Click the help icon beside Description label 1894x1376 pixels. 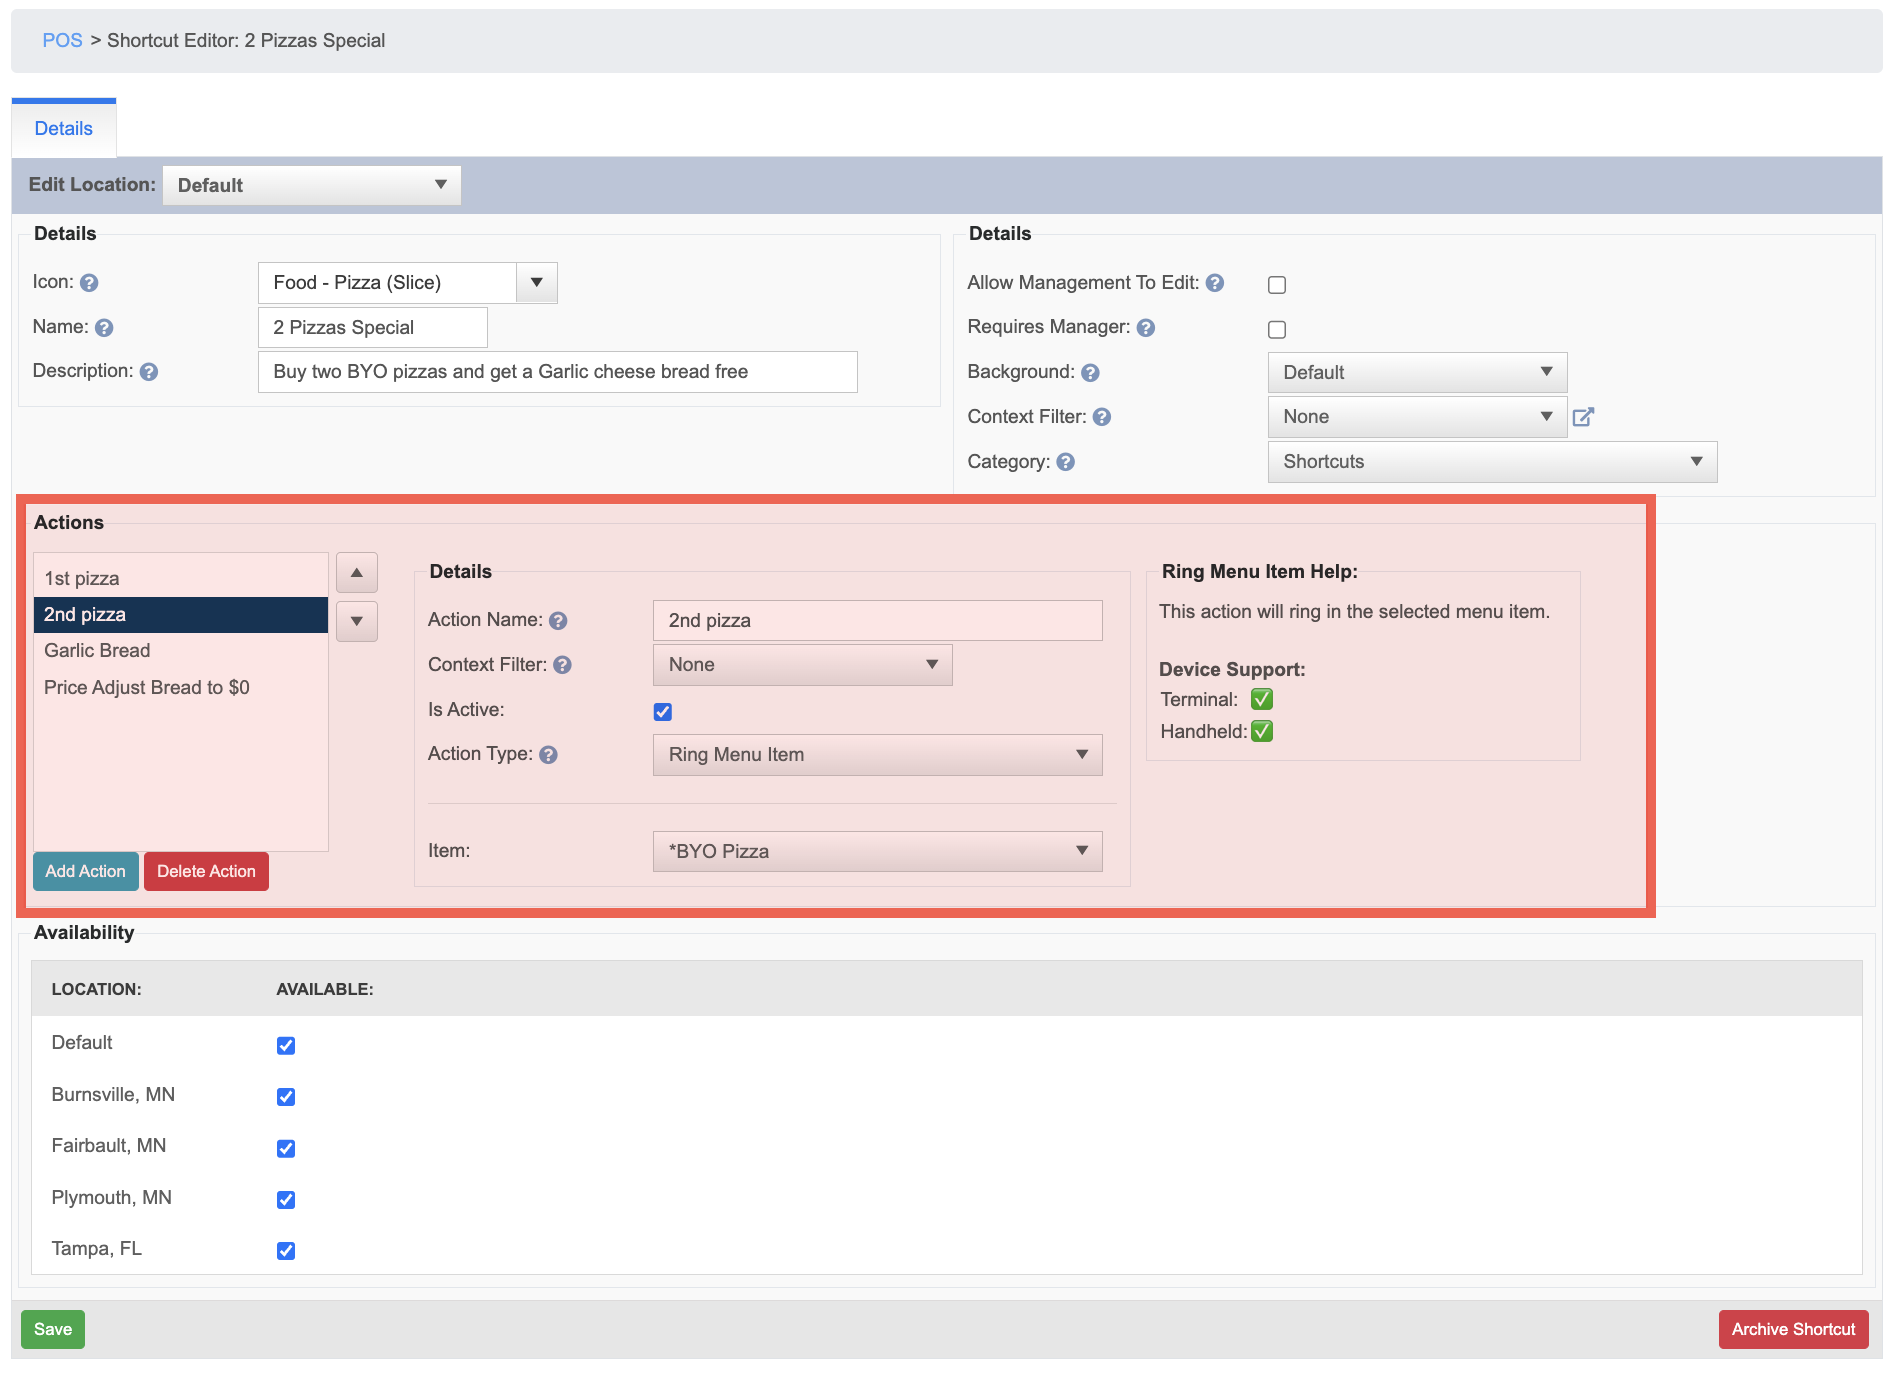click(149, 372)
